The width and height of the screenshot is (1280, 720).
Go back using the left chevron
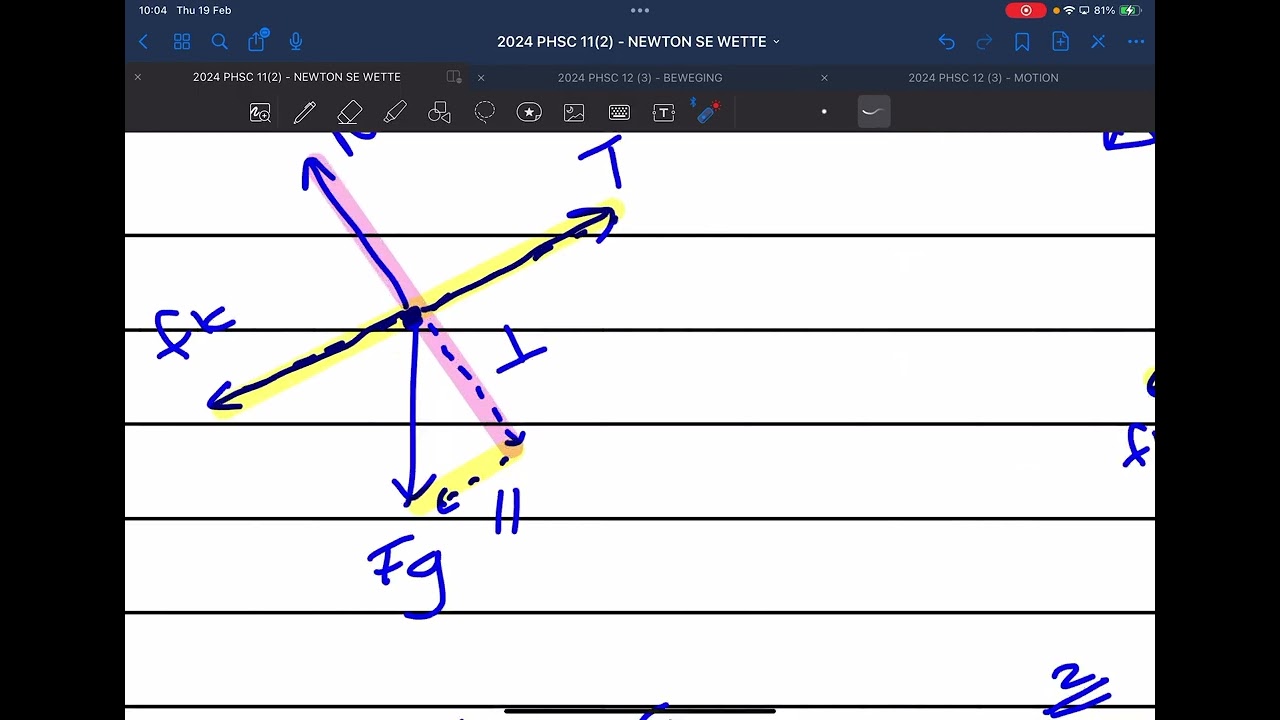coord(144,42)
